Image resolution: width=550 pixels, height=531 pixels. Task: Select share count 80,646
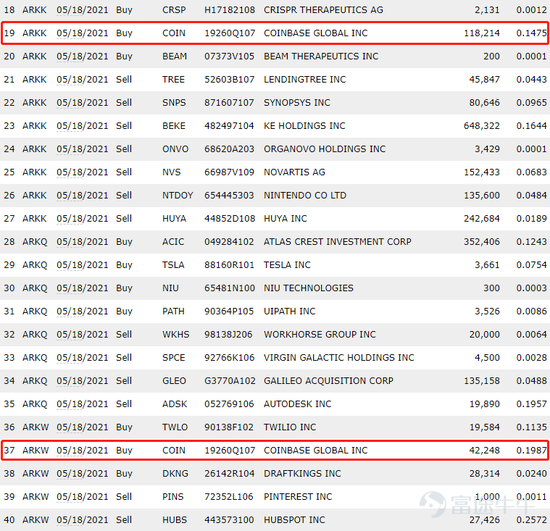[x=484, y=102]
